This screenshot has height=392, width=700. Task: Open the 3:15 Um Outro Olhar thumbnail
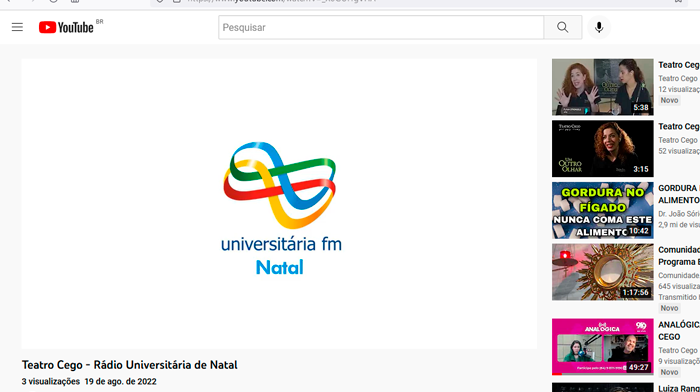(x=602, y=149)
